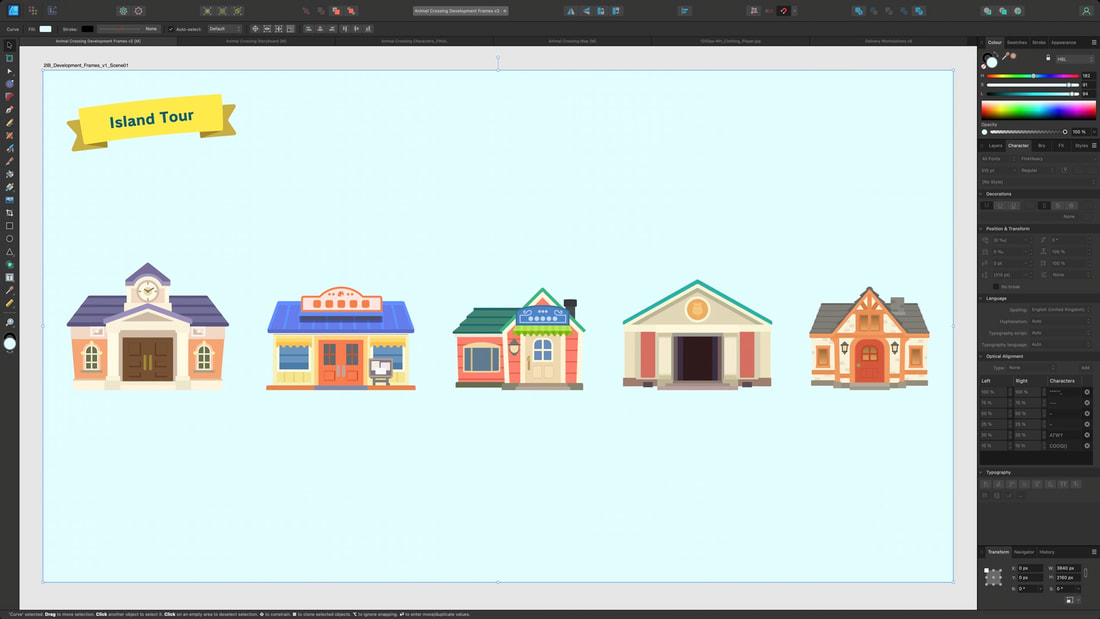Open the snapping options dropdown arrow
Viewport: 1100px width, 619px height.
(x=795, y=11)
